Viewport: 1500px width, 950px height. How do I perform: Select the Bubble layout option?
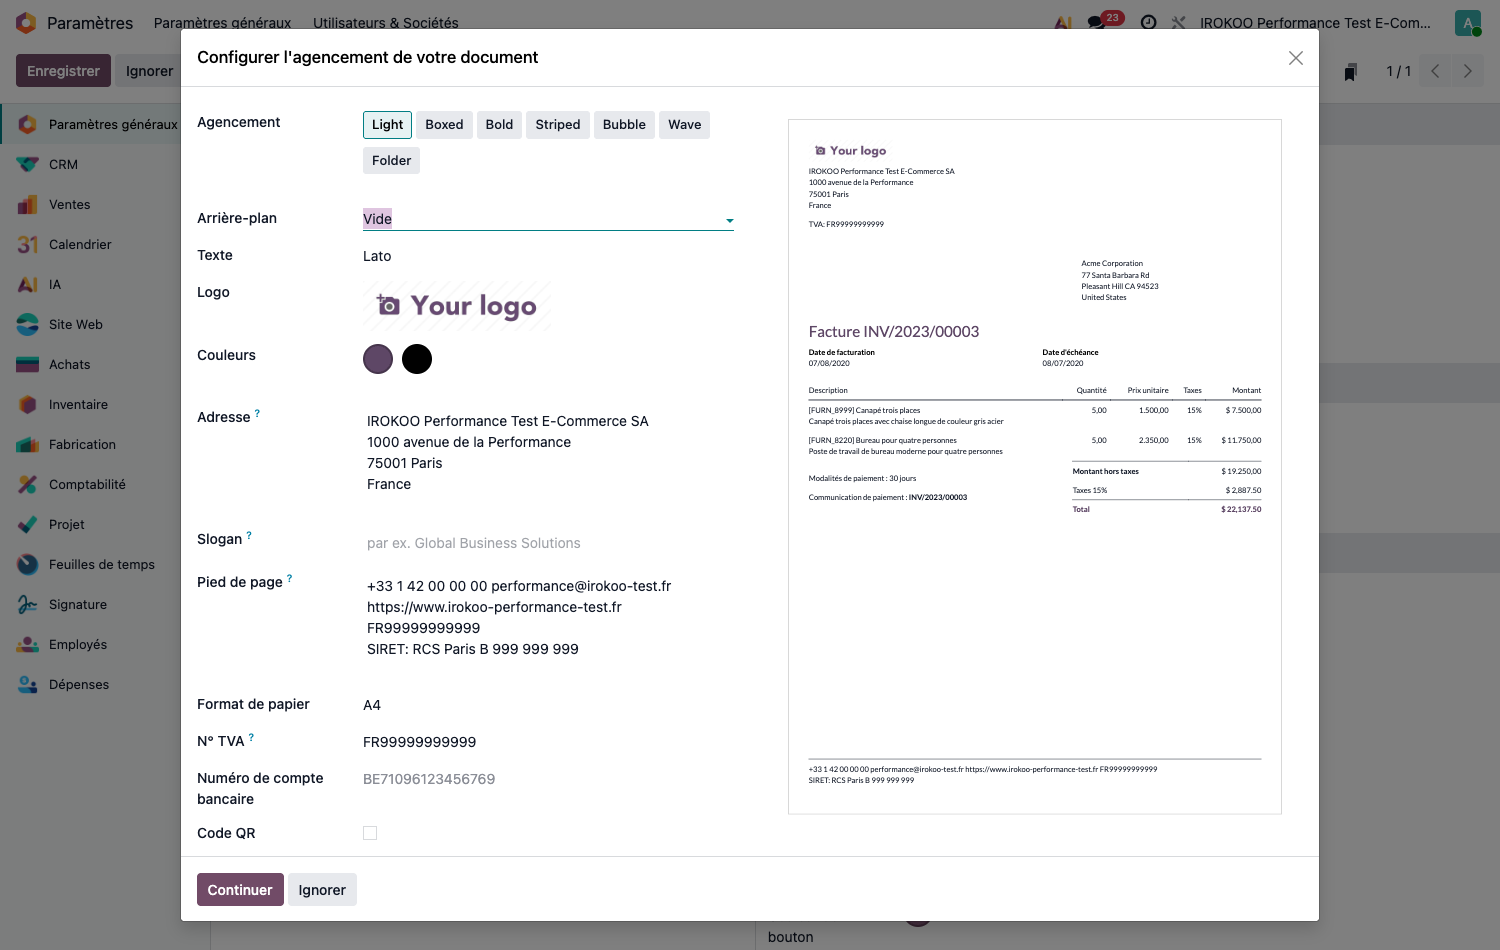point(624,125)
